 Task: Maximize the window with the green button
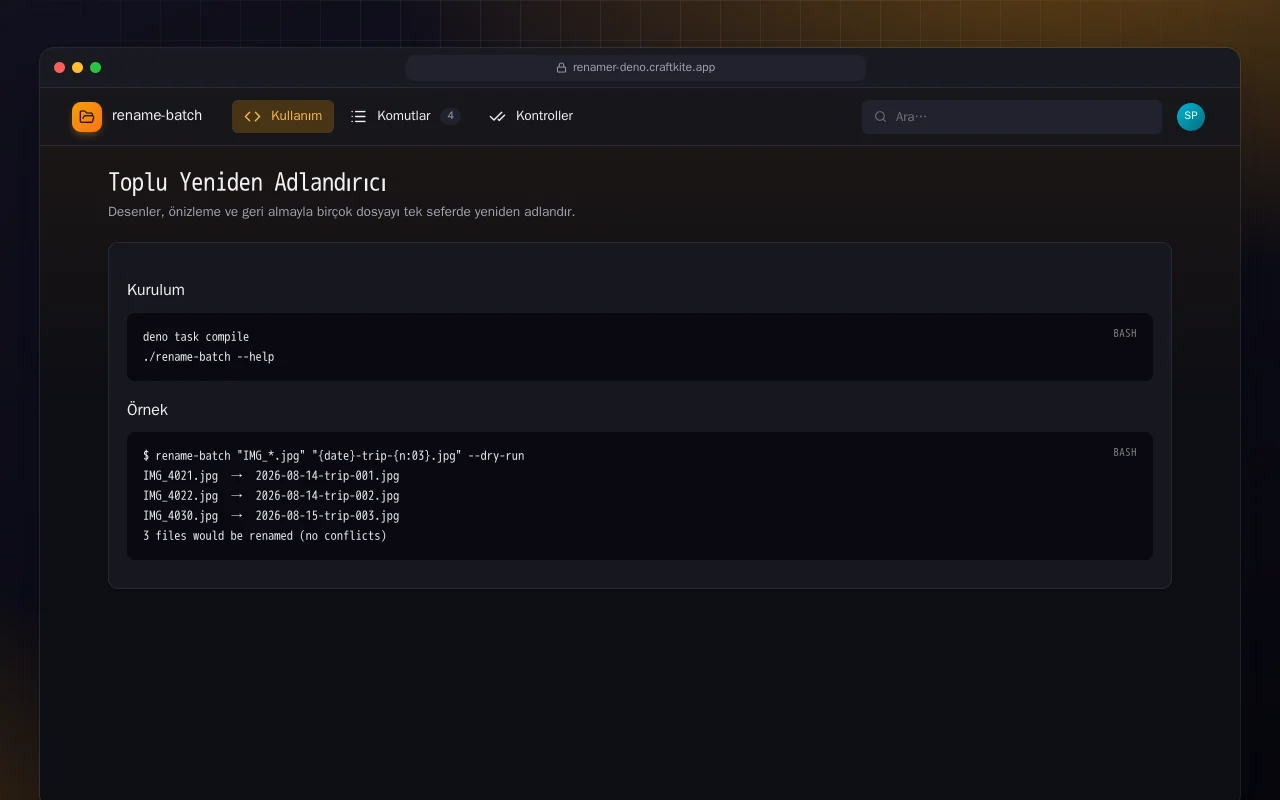[96, 68]
